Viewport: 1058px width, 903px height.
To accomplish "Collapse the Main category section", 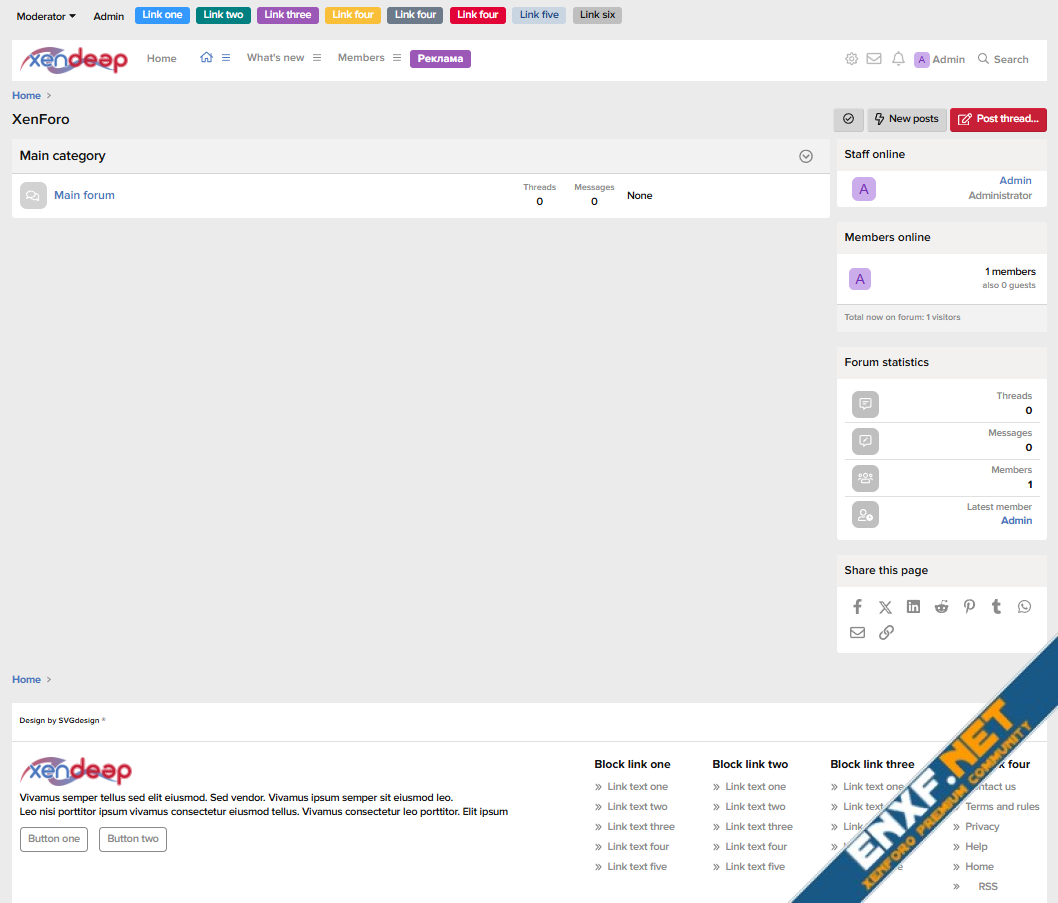I will [x=806, y=156].
